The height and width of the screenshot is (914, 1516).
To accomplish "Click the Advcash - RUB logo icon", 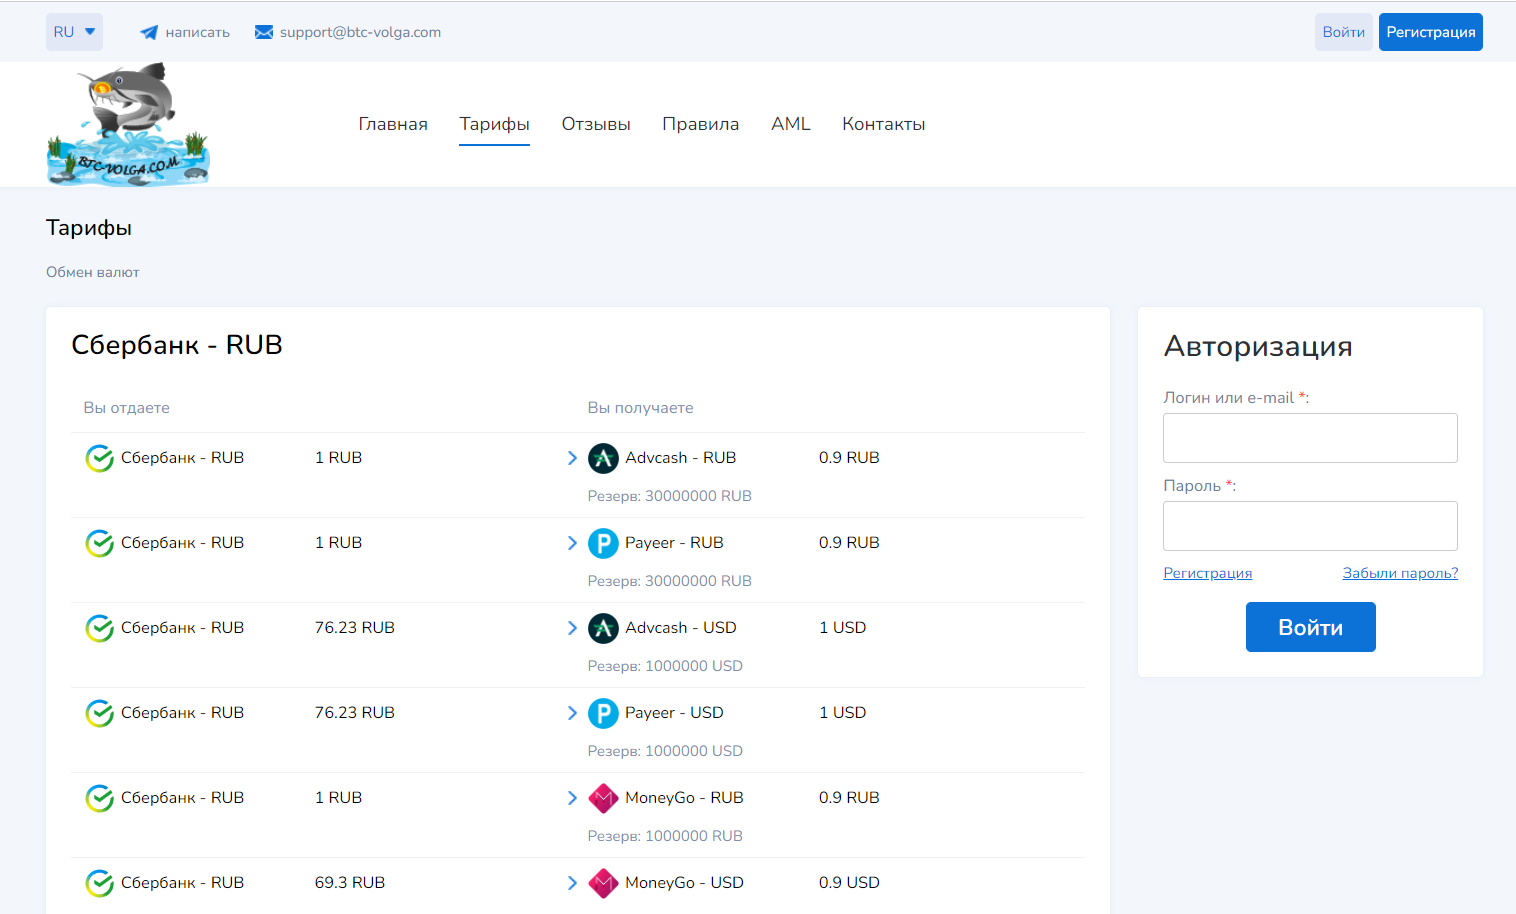I will click(603, 458).
